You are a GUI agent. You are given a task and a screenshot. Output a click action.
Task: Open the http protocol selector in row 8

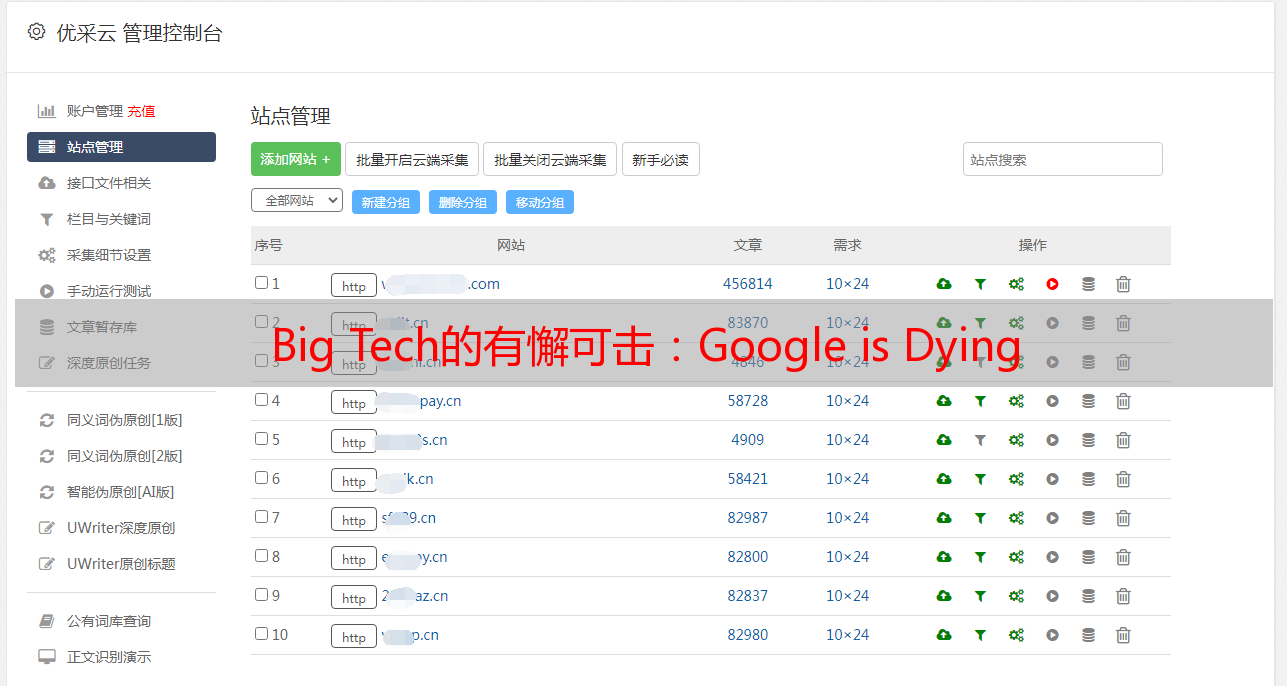point(353,558)
